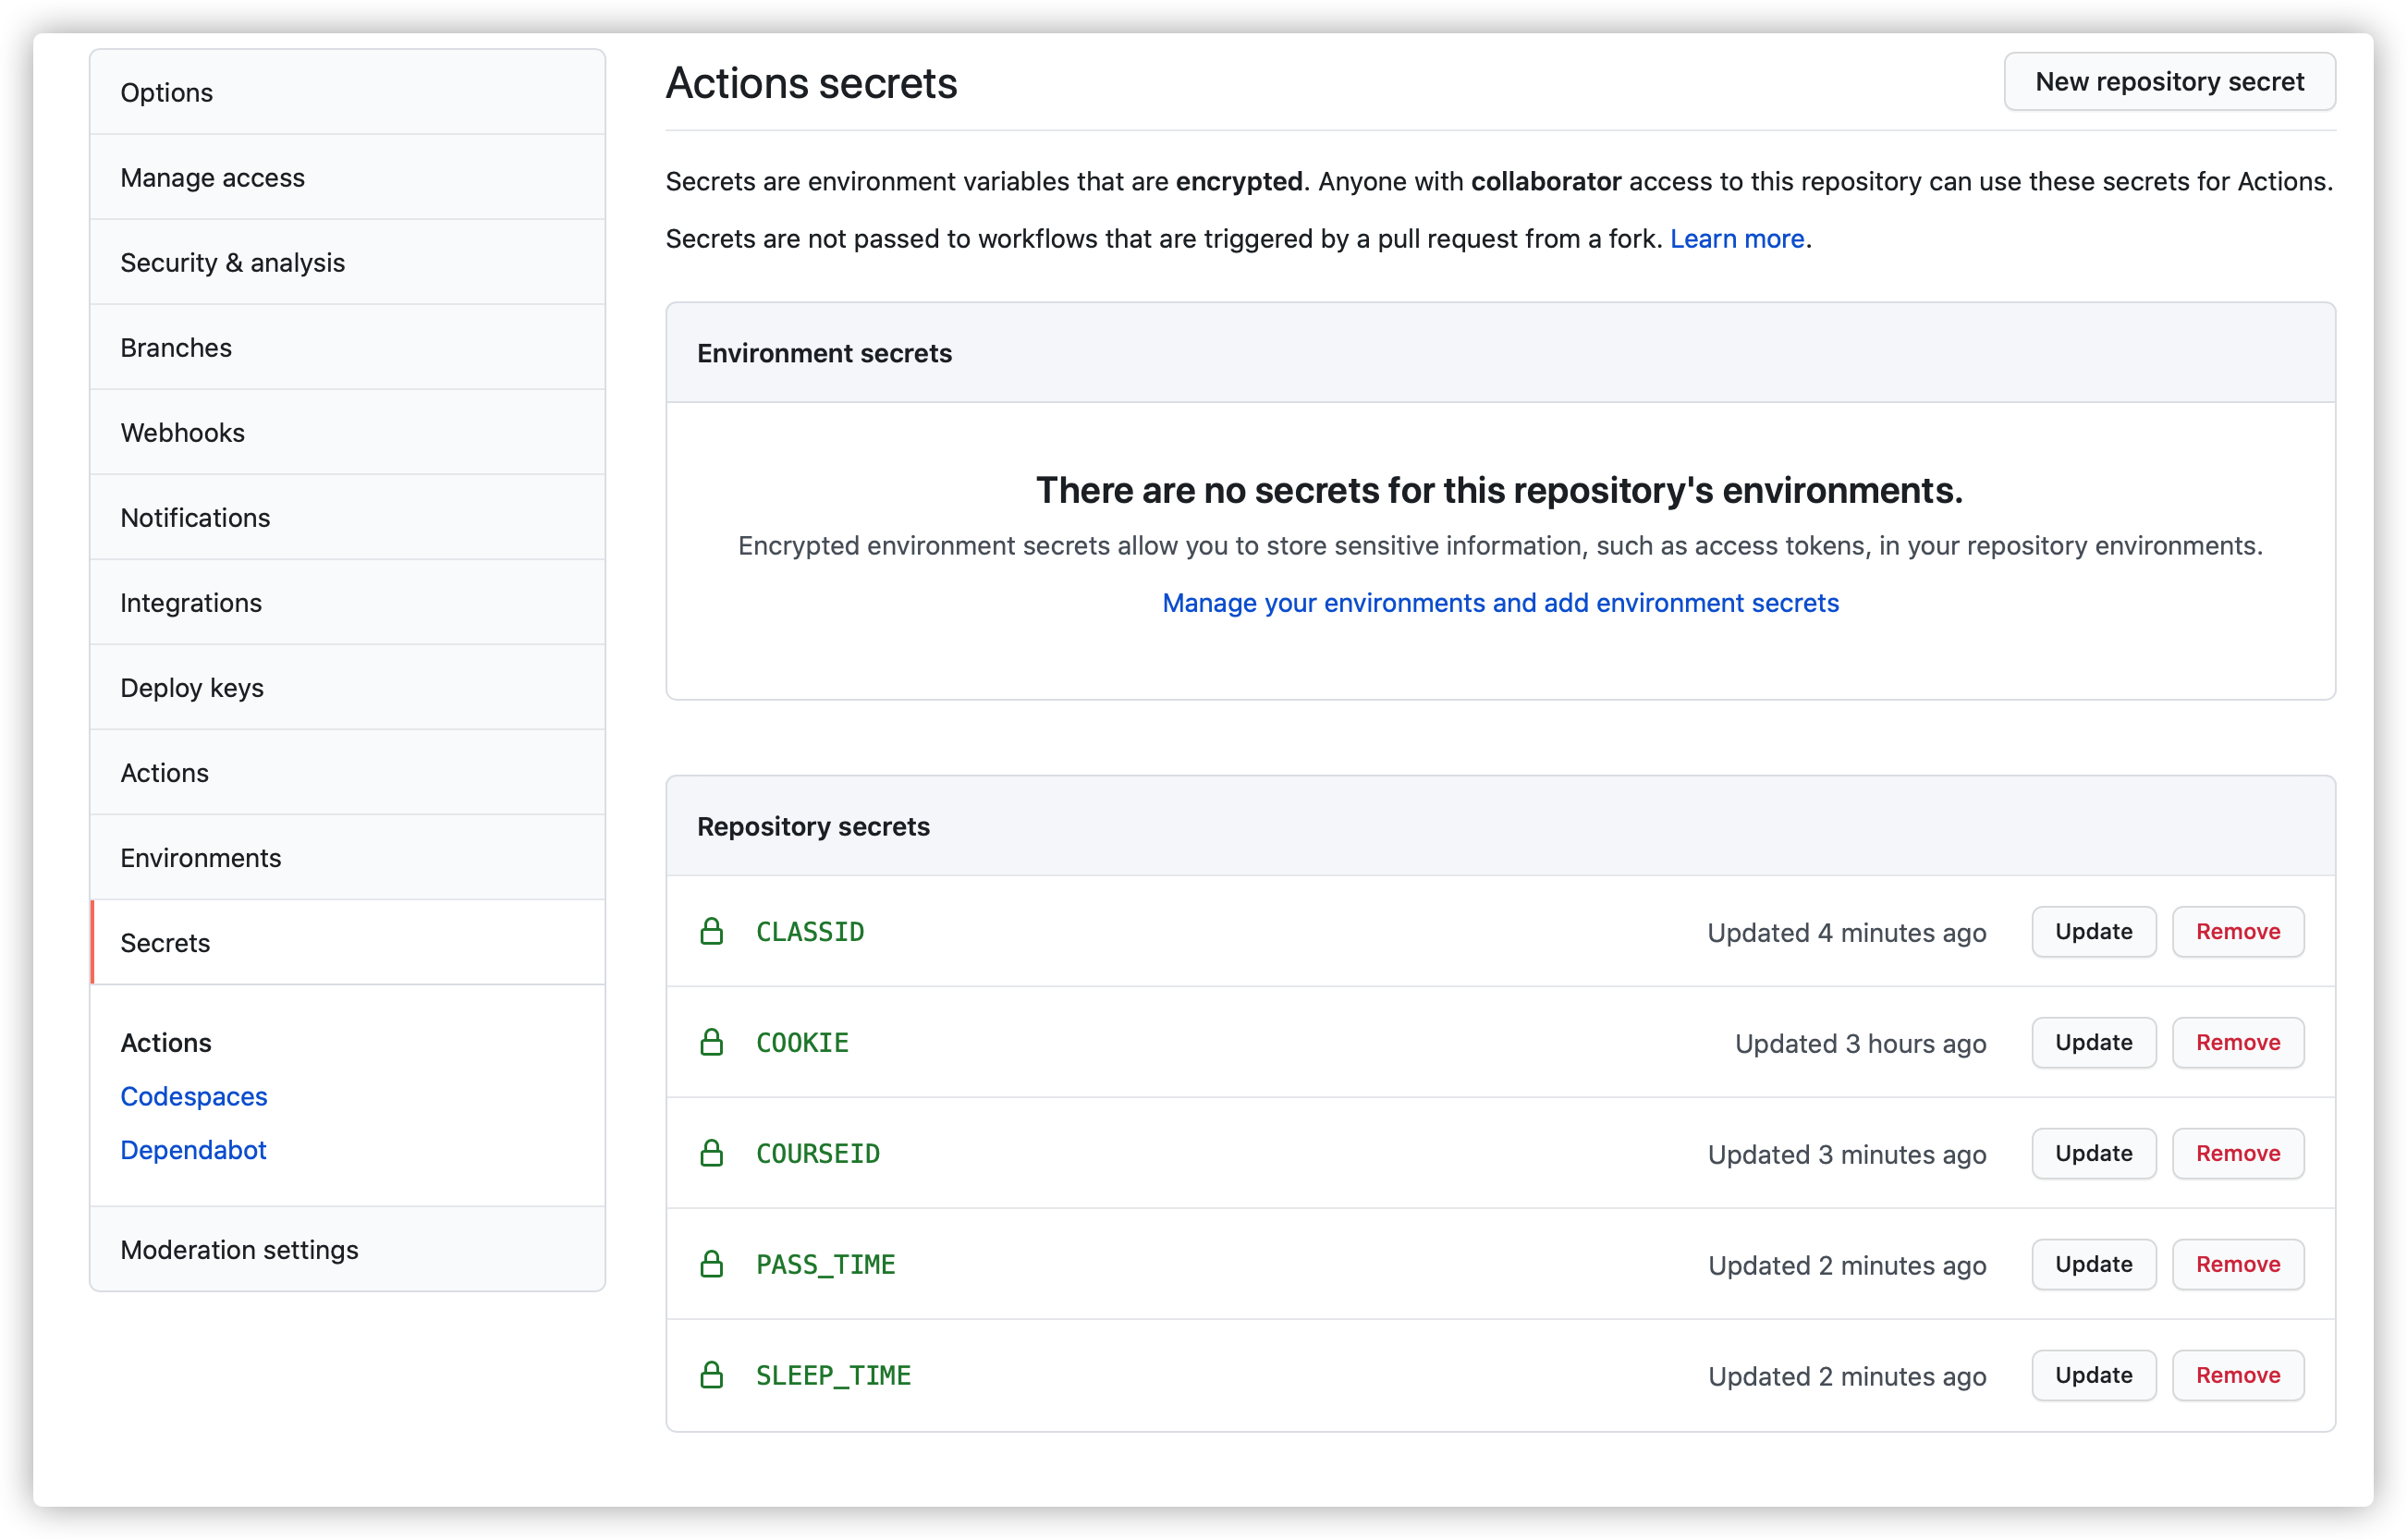Update the CLASSID secret
The width and height of the screenshot is (2407, 1540).
point(2093,931)
